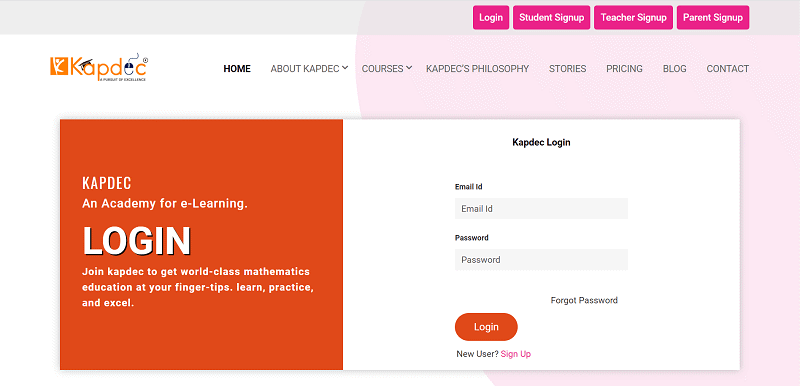
Task: Go to KAPDEC'S PHILOSOPHY page
Action: (478, 69)
